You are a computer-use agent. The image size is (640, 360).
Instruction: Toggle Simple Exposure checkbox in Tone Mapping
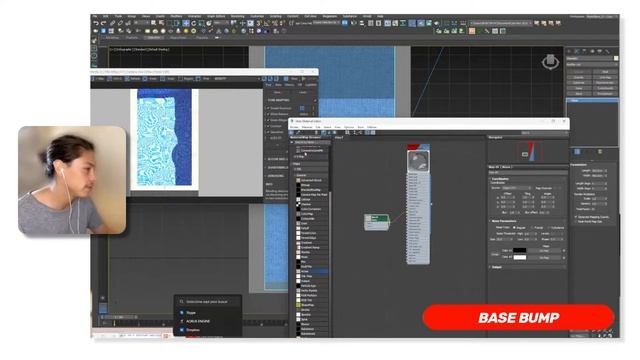coord(268,108)
